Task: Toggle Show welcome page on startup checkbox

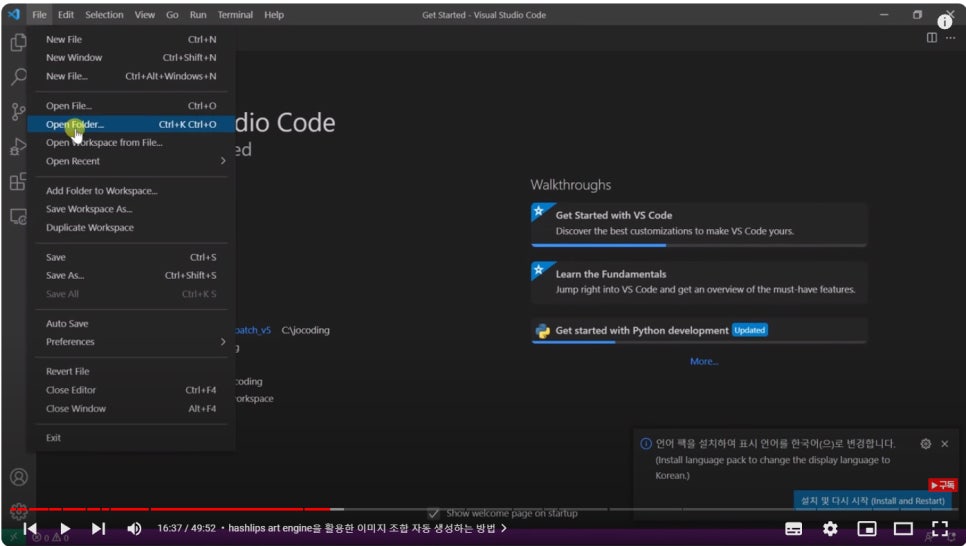Action: click(x=434, y=513)
